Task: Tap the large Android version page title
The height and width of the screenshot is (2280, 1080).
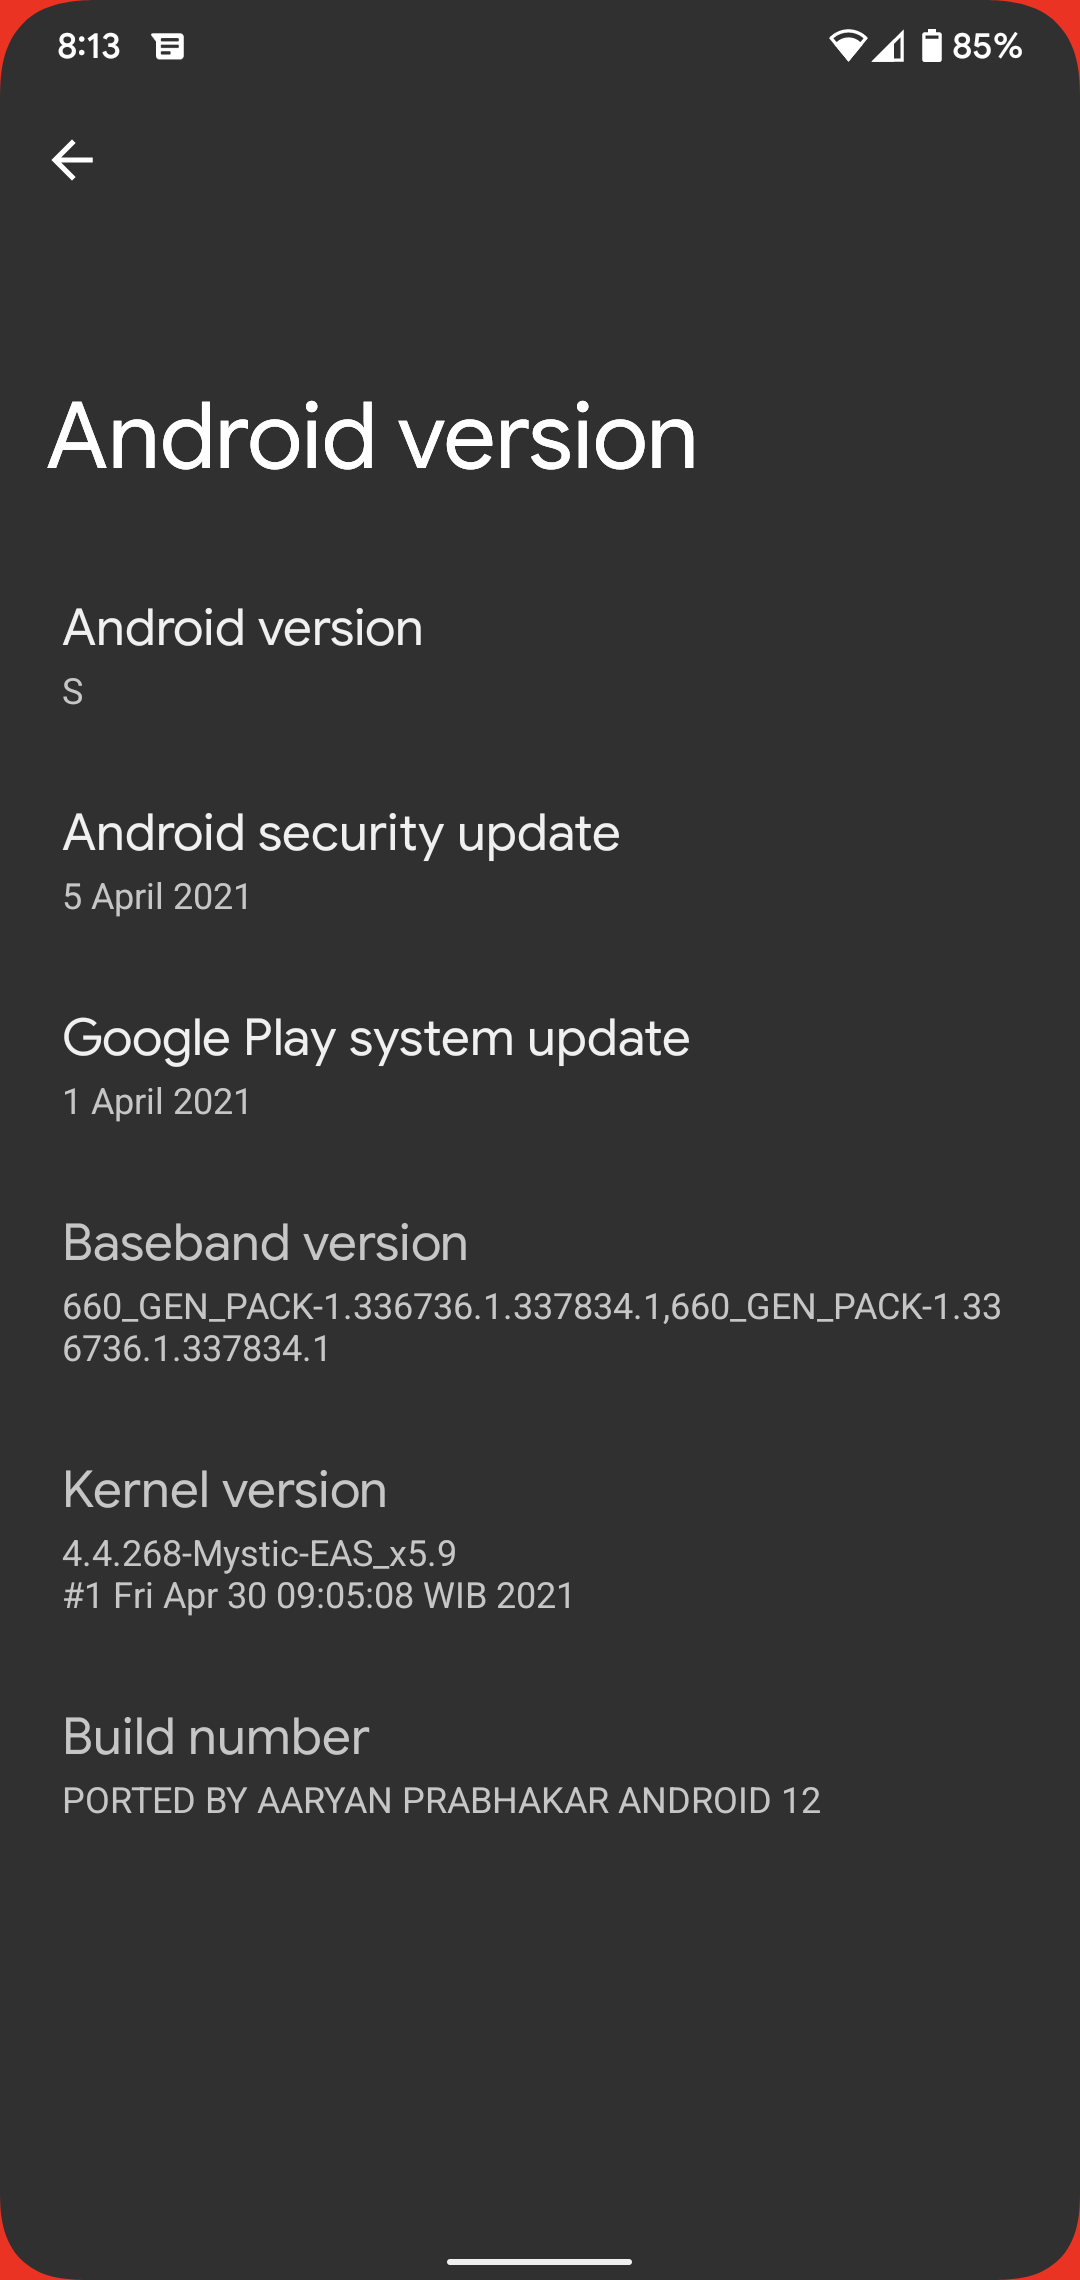Action: [x=372, y=437]
